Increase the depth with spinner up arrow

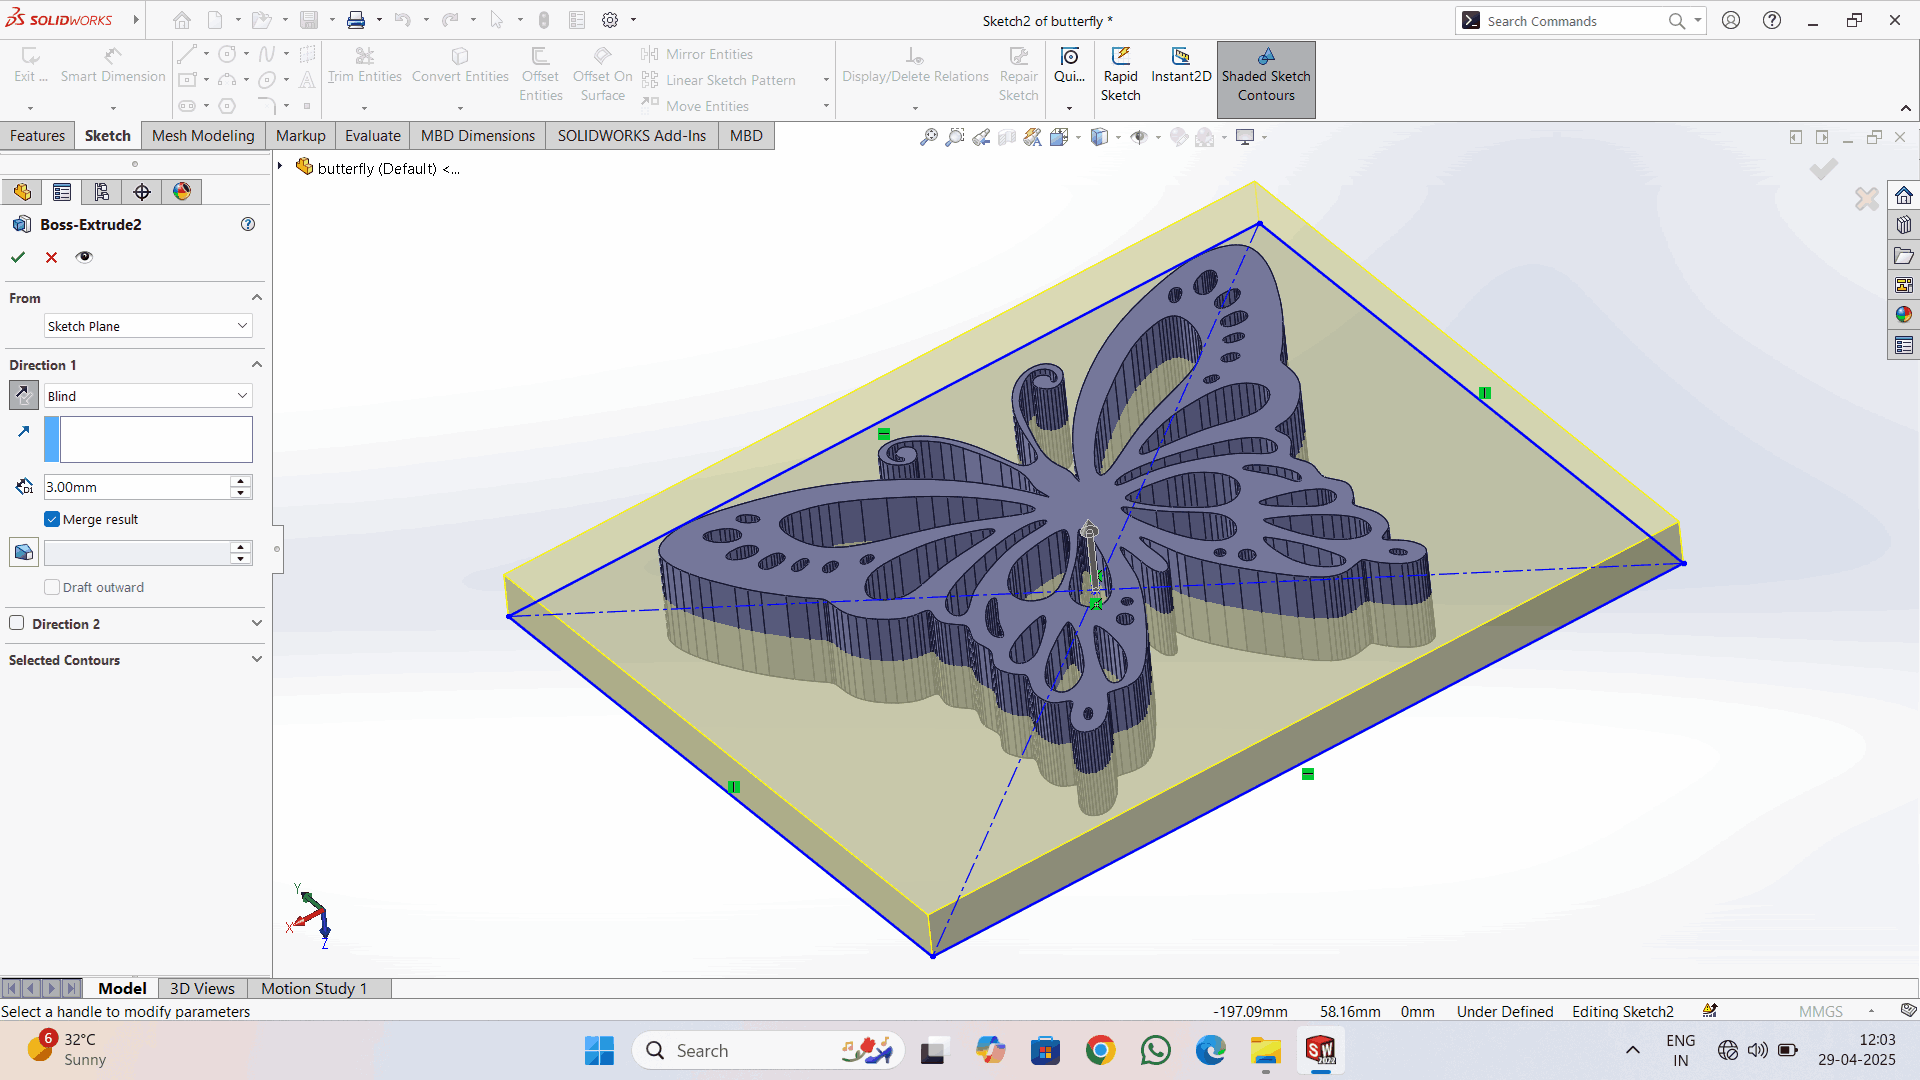coord(241,481)
